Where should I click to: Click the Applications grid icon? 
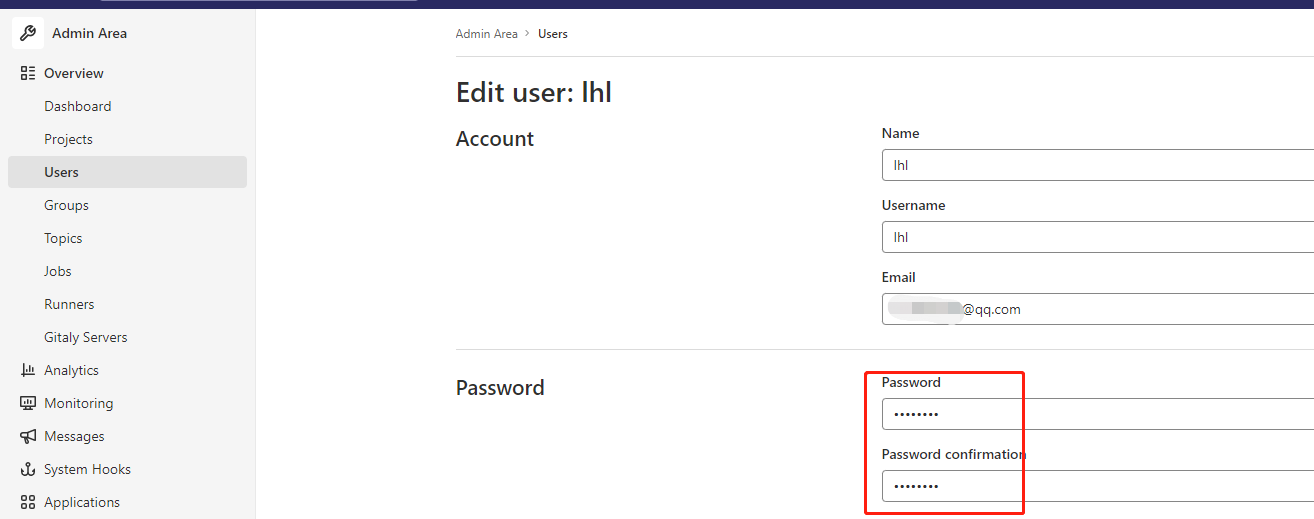tap(28, 502)
